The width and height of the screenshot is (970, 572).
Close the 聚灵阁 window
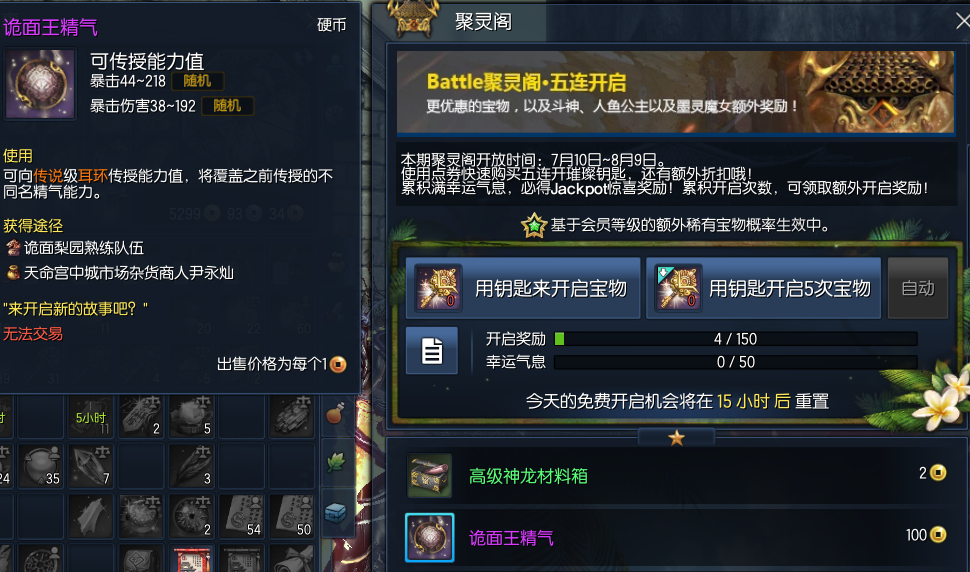tap(963, 22)
